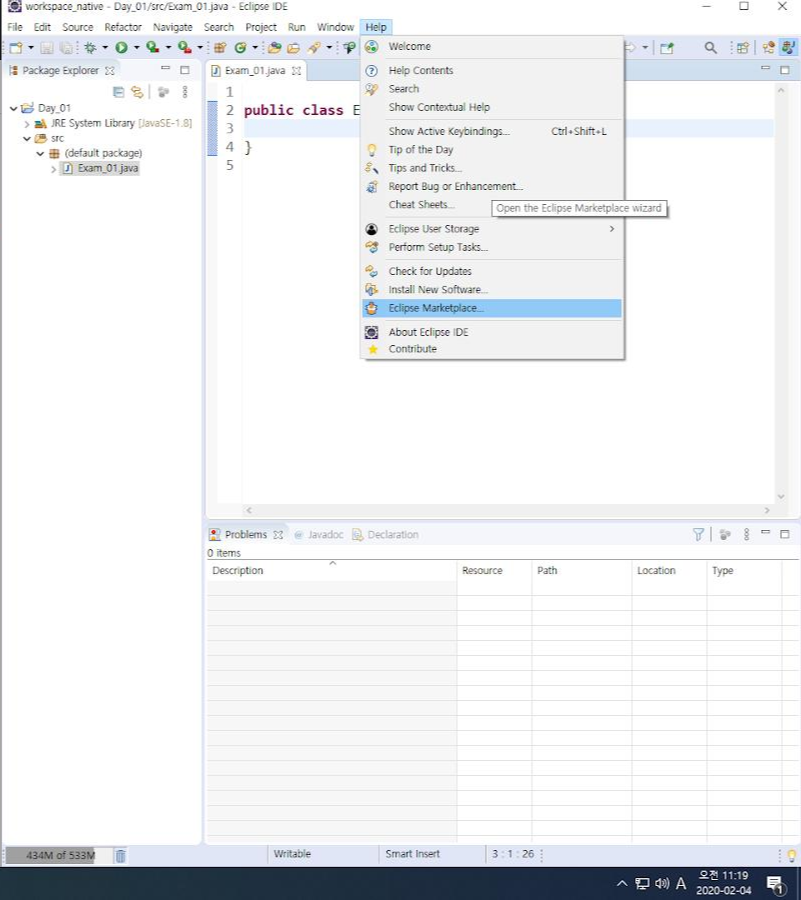Select Exam_01.java in Package Explorer
Image resolution: width=801 pixels, height=900 pixels.
(x=100, y=168)
